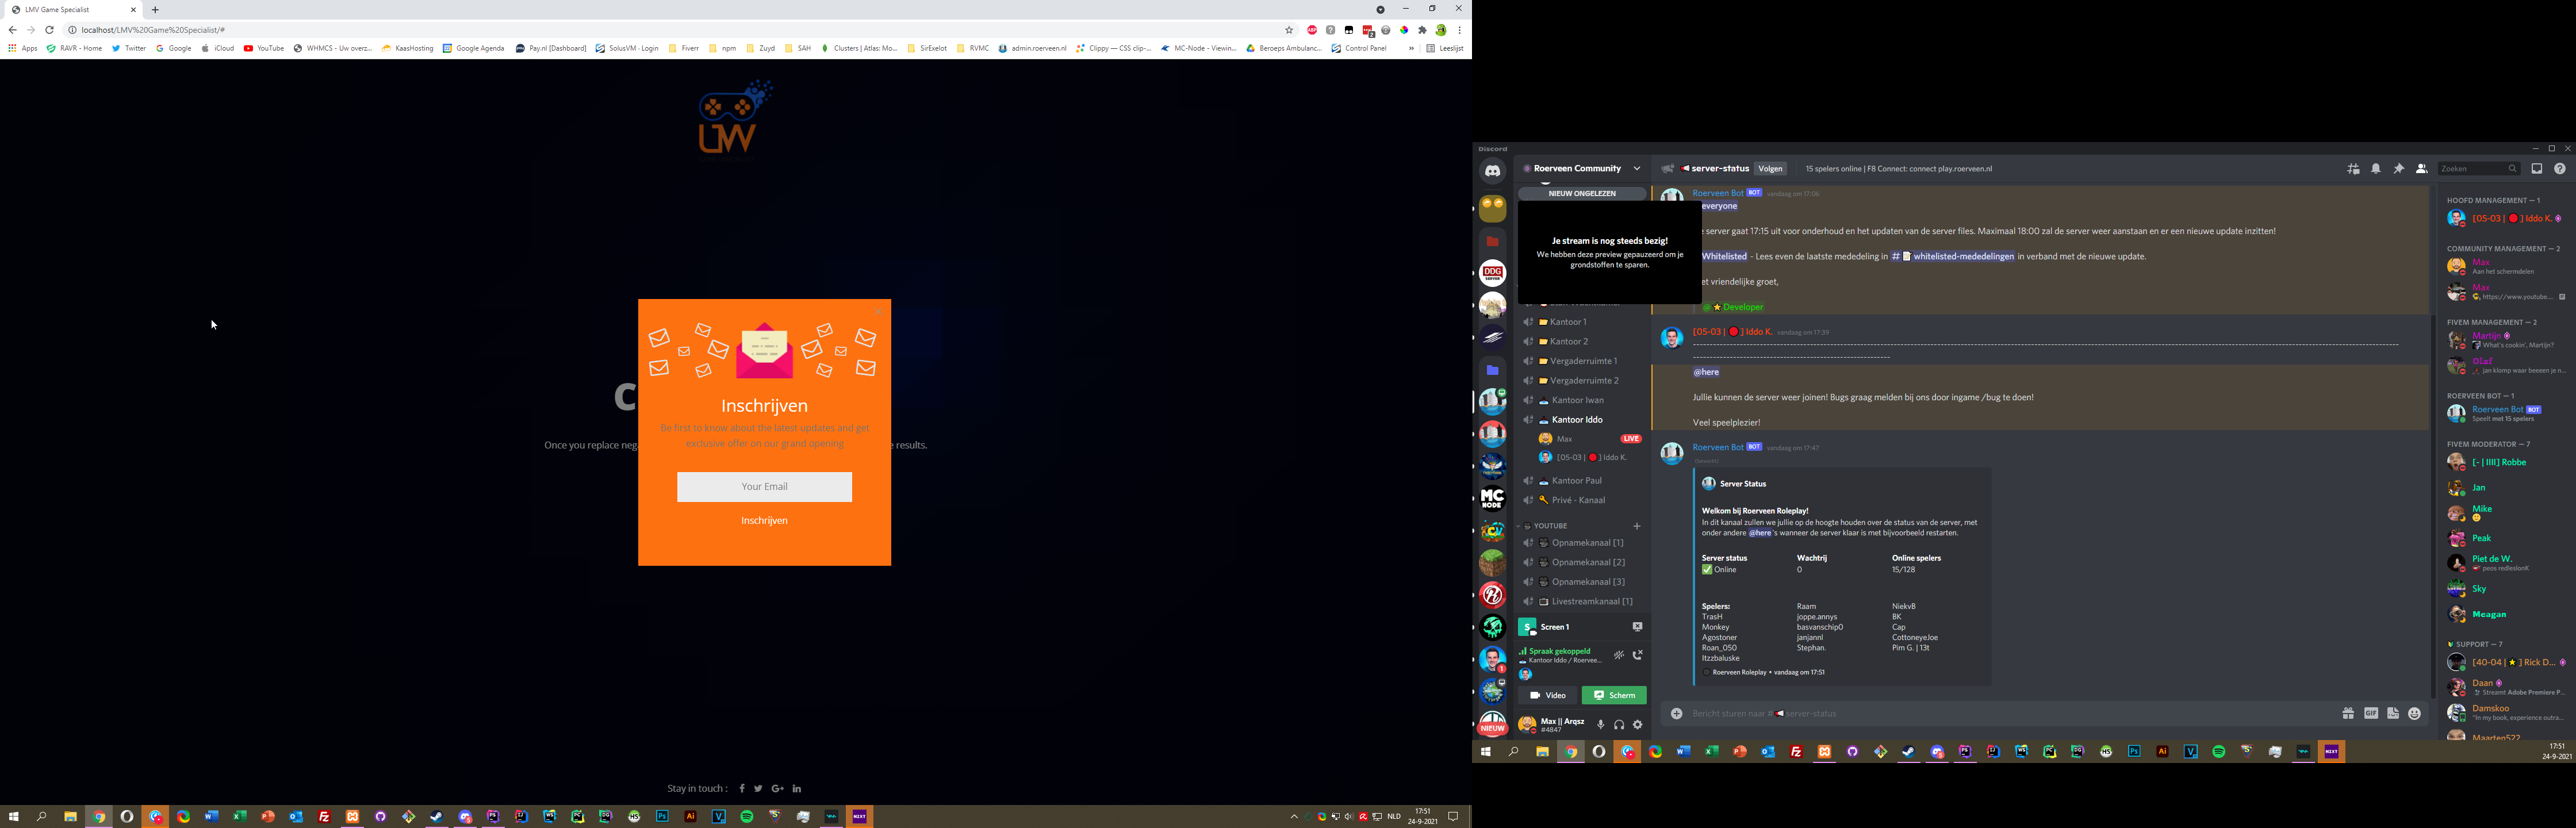Open Discord inbox icon
Image resolution: width=2576 pixels, height=828 pixels.
[2537, 169]
